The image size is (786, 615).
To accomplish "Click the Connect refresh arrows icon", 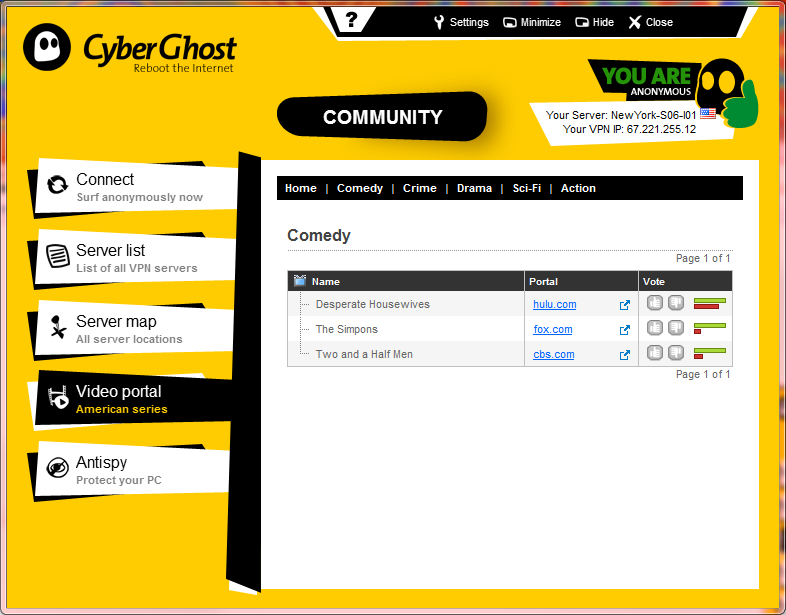I will pyautogui.click(x=57, y=184).
